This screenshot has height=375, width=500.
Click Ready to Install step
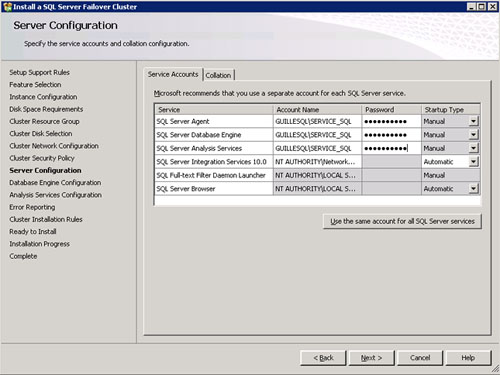tap(33, 232)
